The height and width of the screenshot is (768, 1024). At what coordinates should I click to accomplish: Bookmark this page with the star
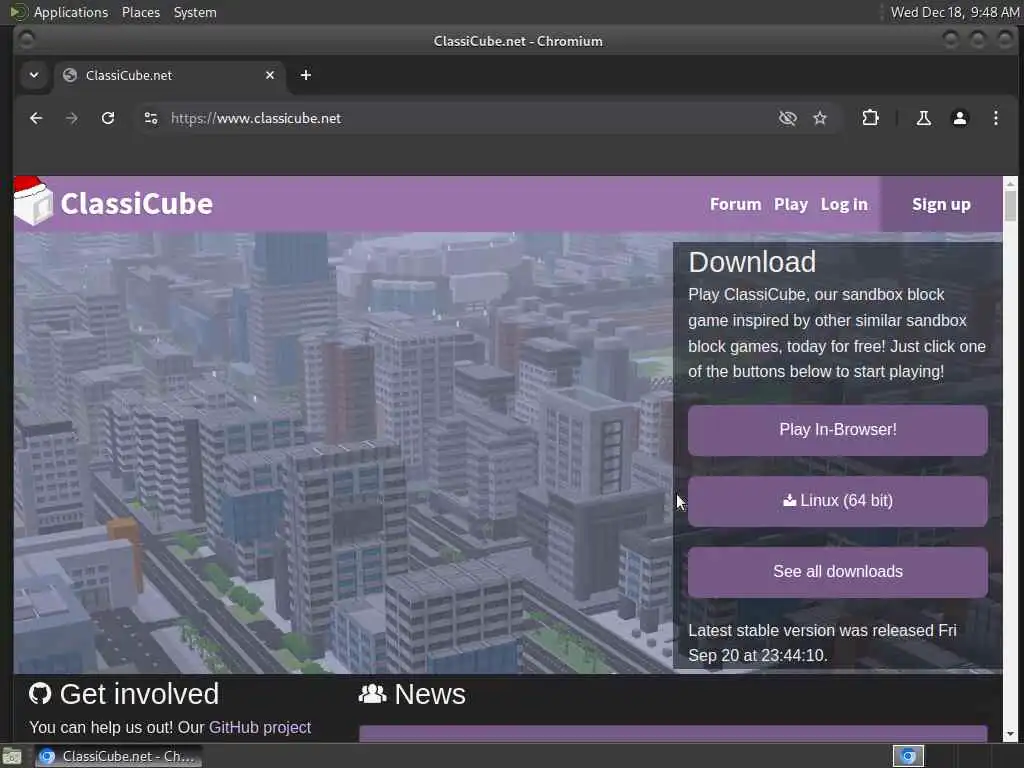point(820,118)
